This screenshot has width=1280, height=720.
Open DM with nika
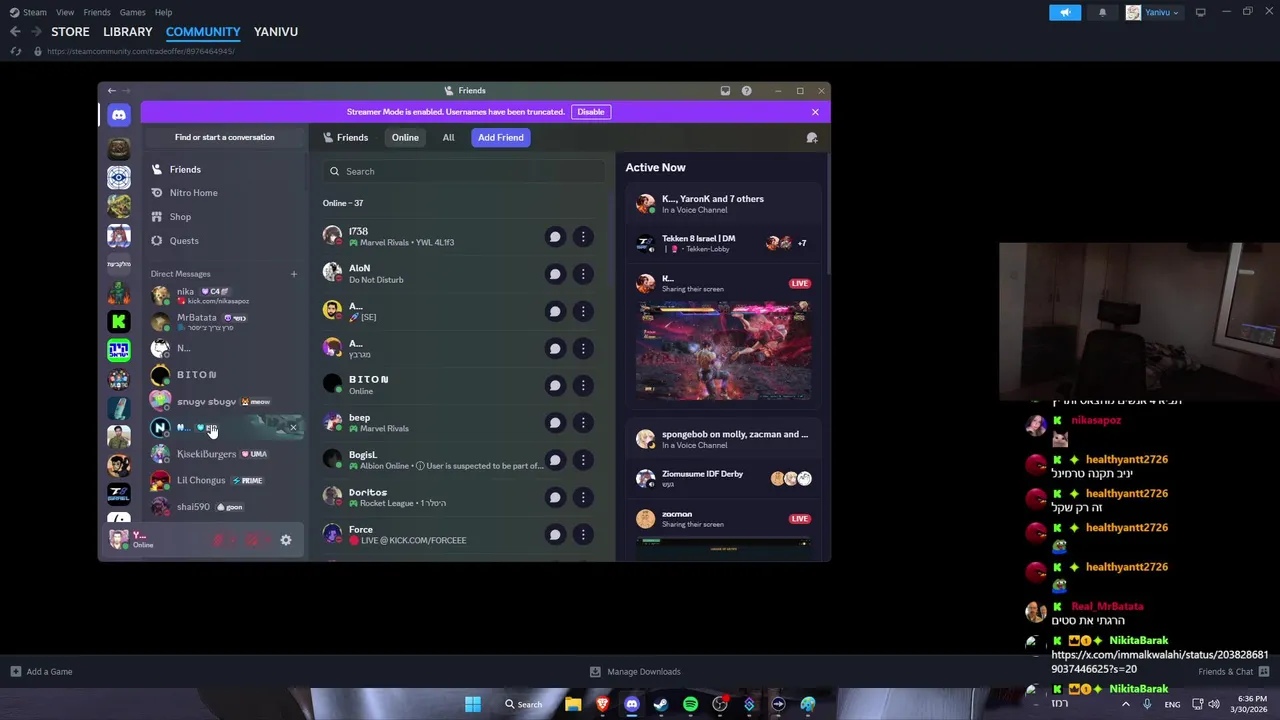pyautogui.click(x=226, y=296)
